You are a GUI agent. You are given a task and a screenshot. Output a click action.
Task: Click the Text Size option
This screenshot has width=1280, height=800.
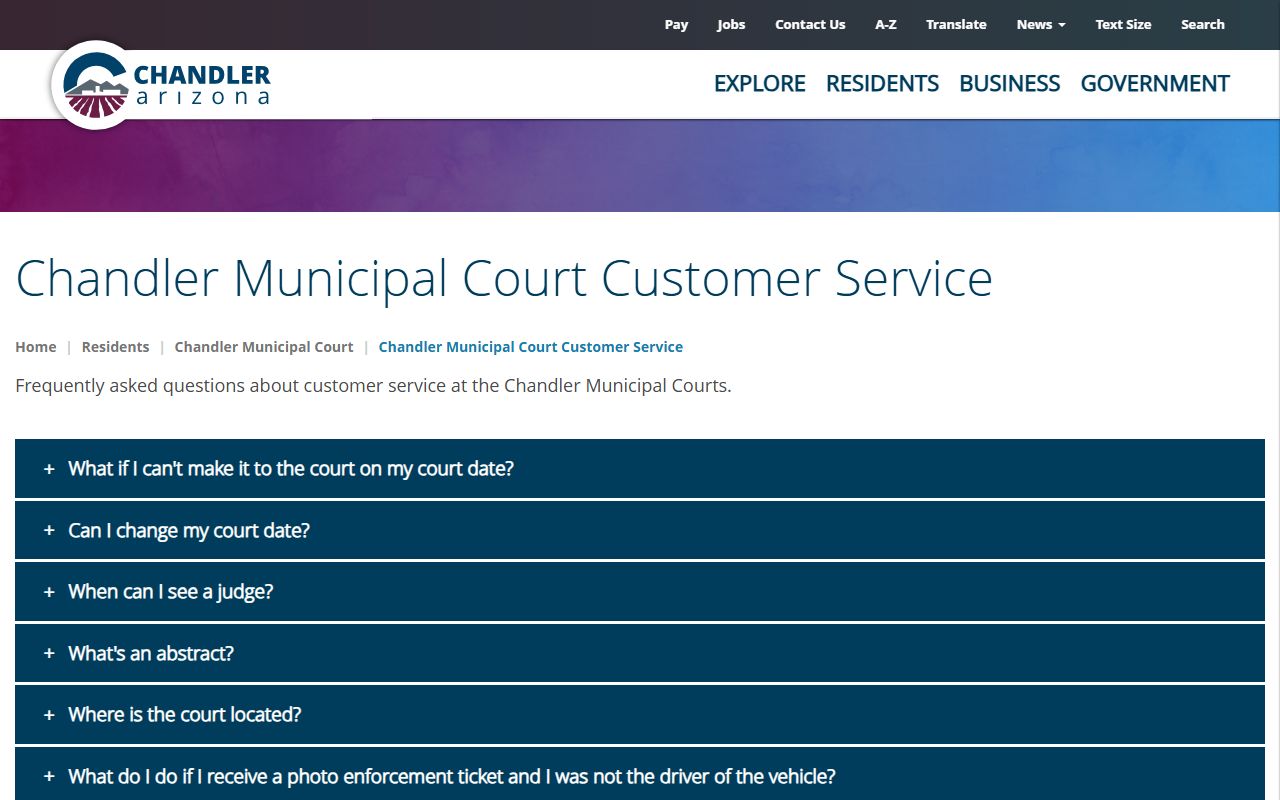(x=1123, y=24)
